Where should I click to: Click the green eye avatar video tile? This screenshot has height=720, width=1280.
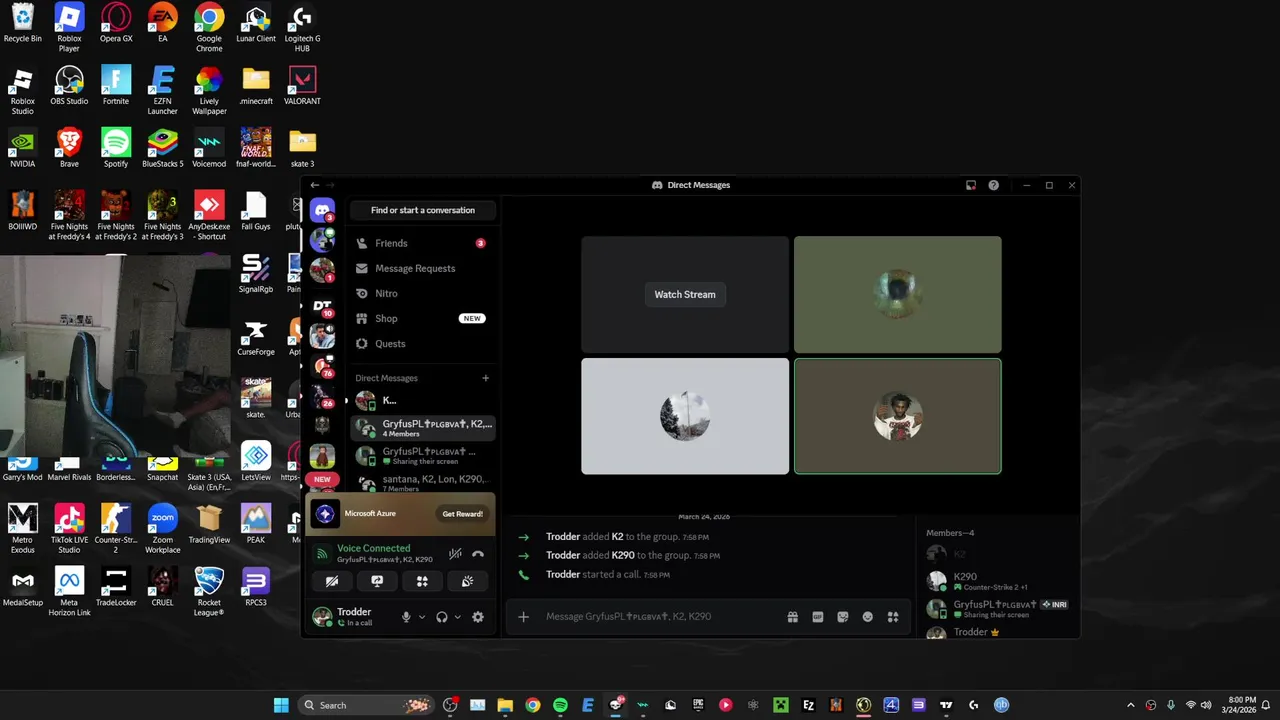click(x=897, y=294)
